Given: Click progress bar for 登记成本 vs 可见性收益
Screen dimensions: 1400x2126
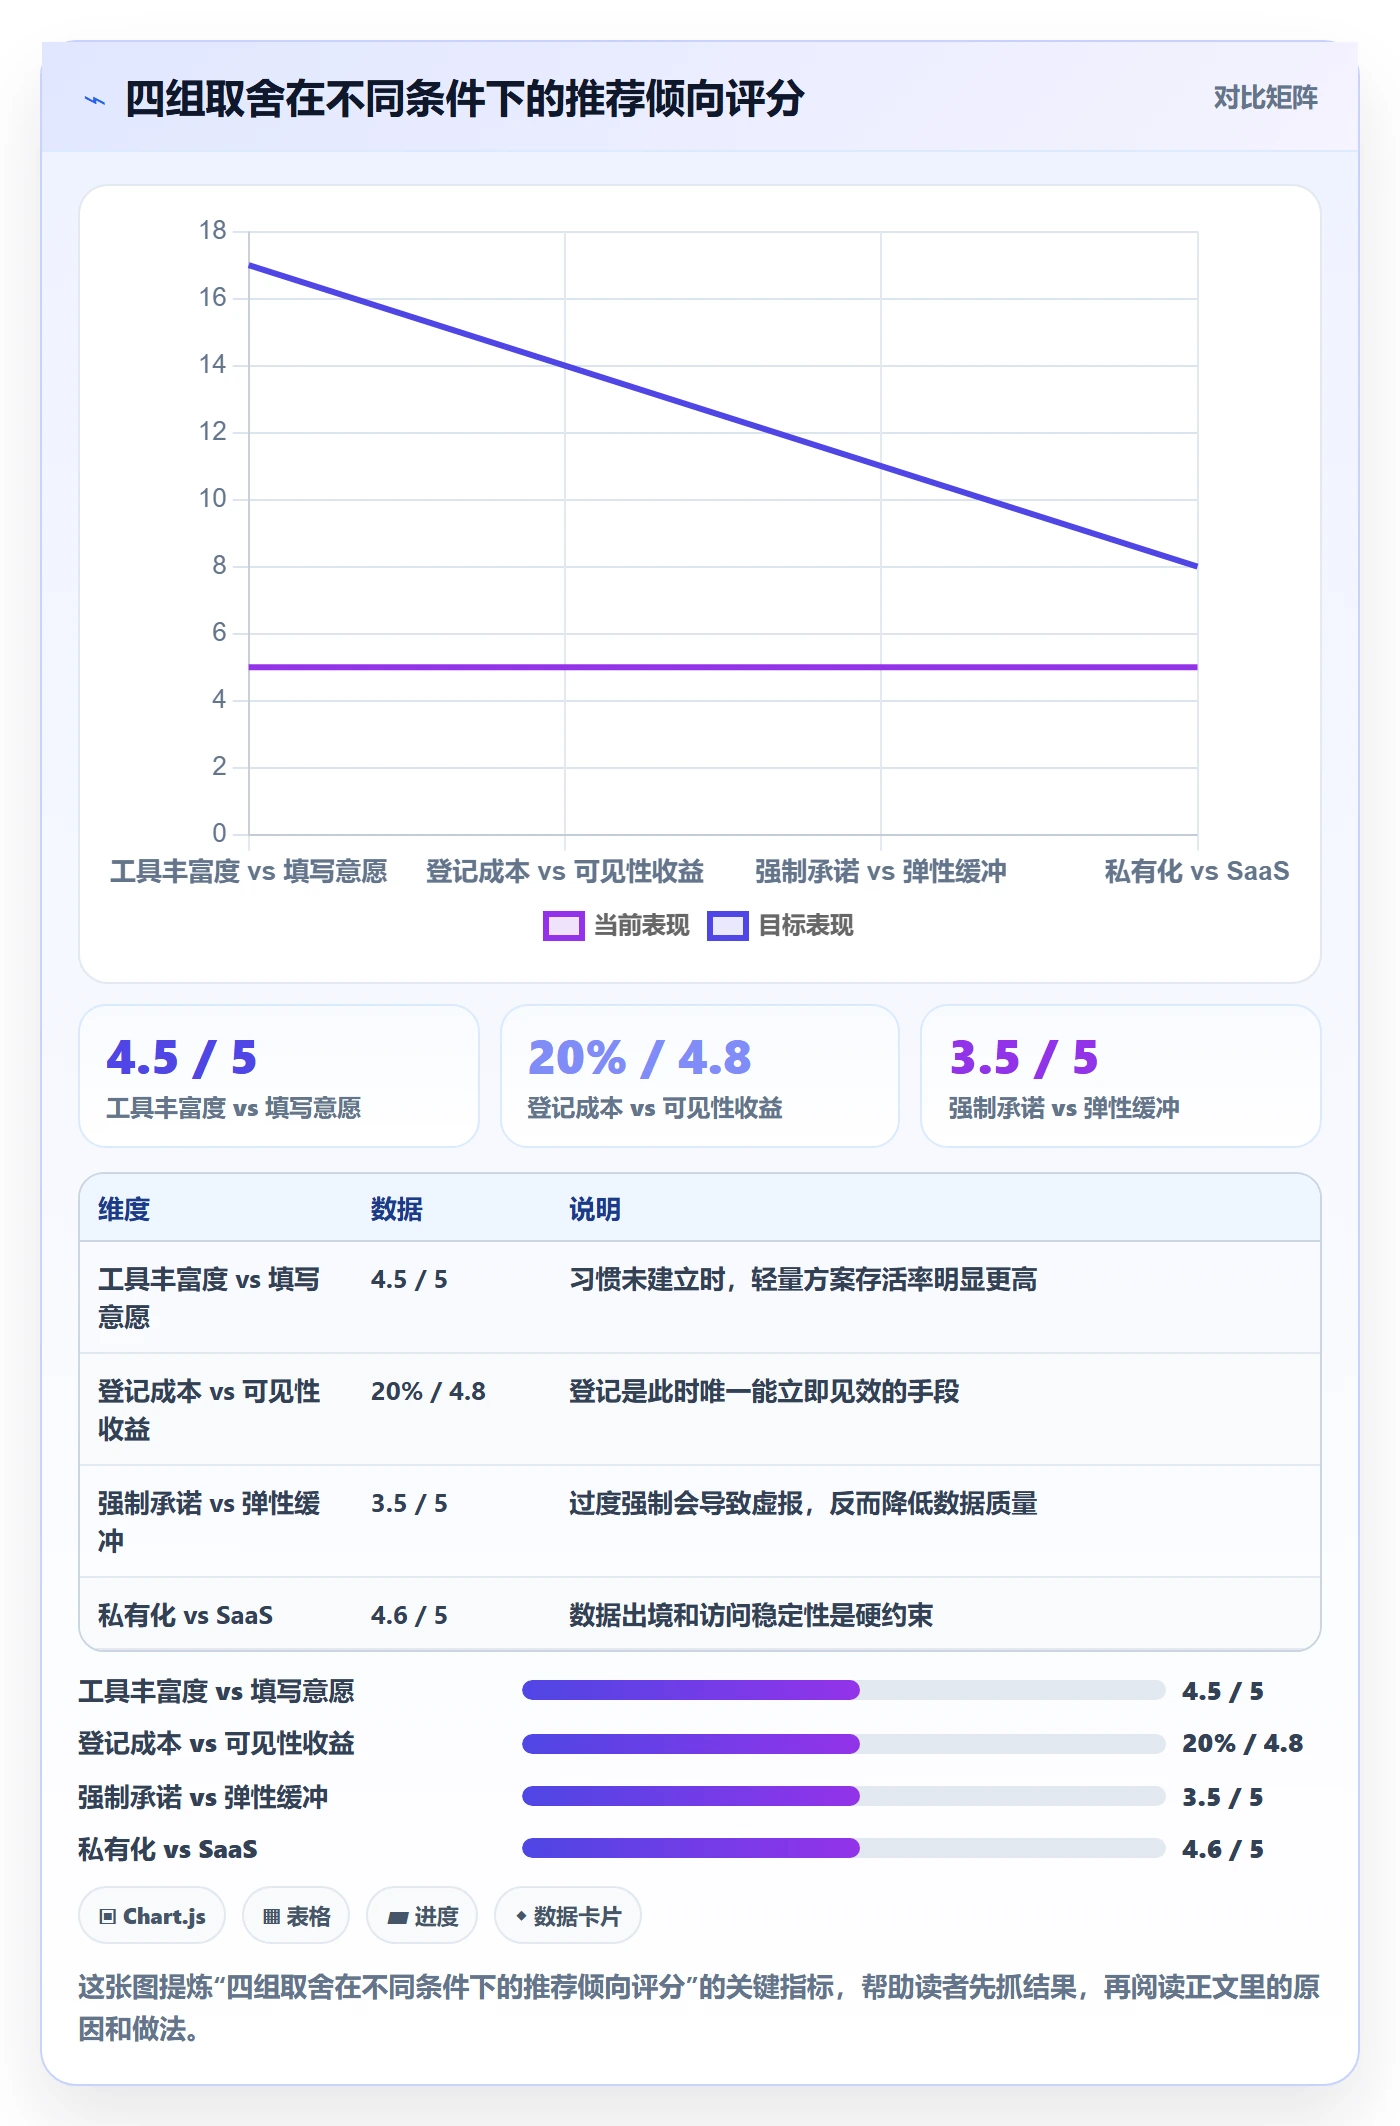Looking at the screenshot, I should tap(844, 1744).
